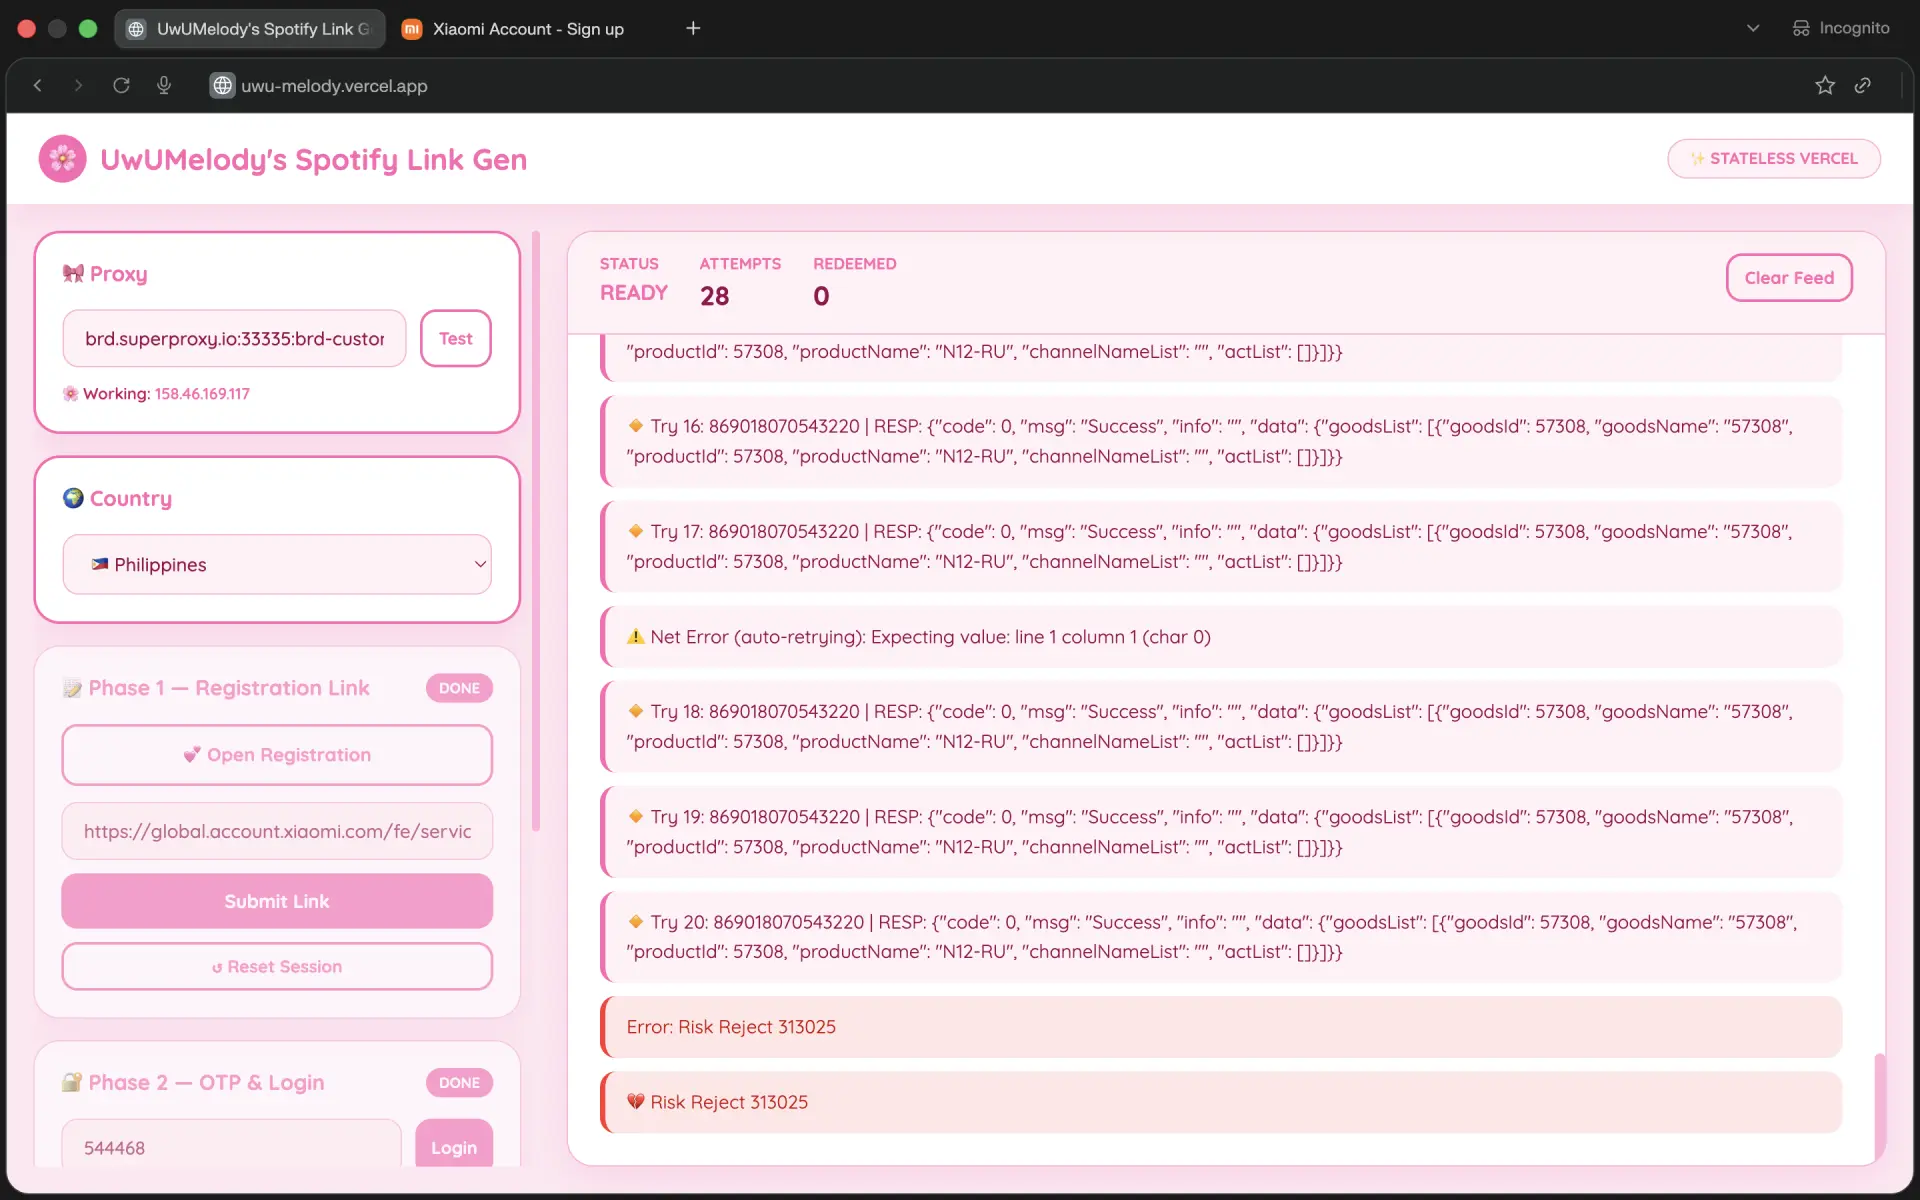Open a new tab with the plus icon

(693, 28)
